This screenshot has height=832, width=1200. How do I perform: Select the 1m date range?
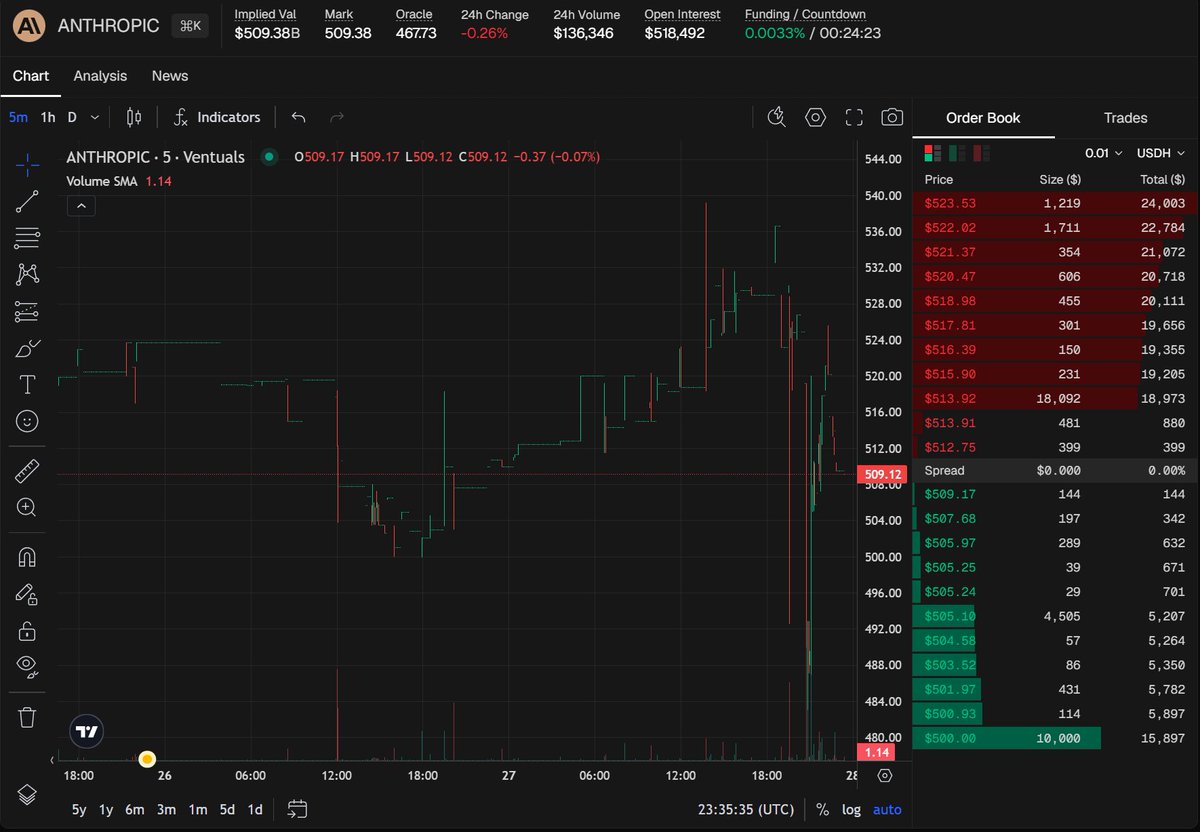[198, 810]
